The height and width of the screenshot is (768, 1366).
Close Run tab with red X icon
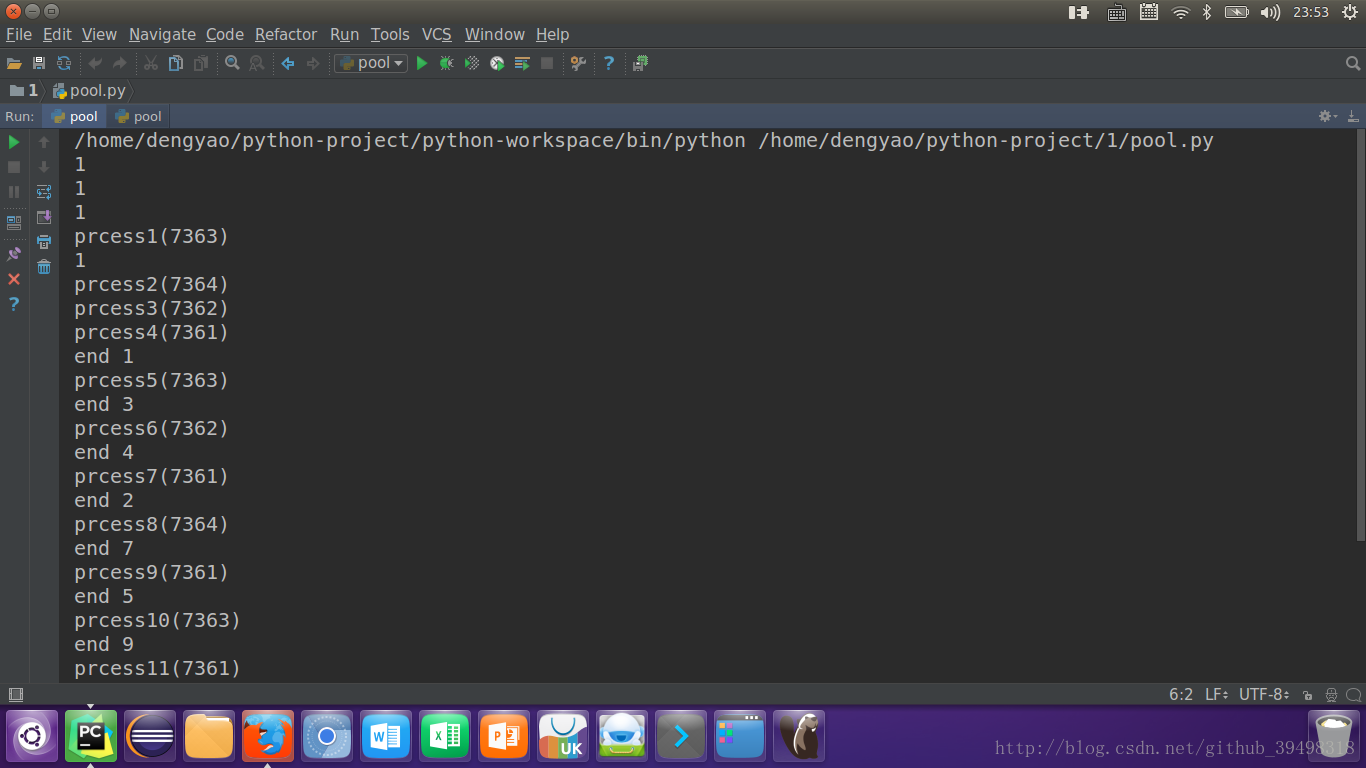[x=14, y=279]
